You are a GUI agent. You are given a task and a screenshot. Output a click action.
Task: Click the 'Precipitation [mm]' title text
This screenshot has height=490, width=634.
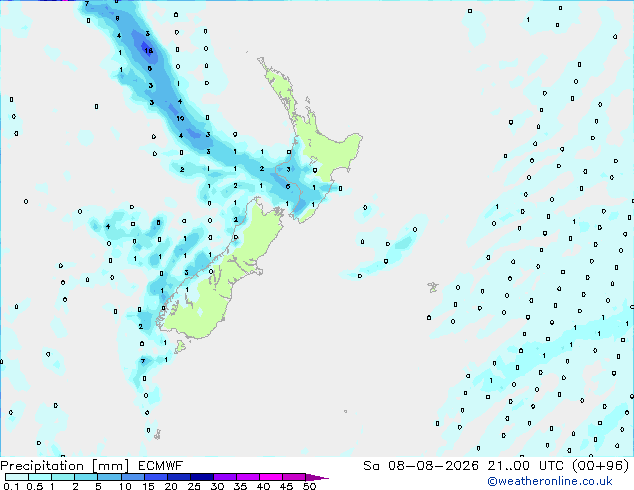[64, 466]
